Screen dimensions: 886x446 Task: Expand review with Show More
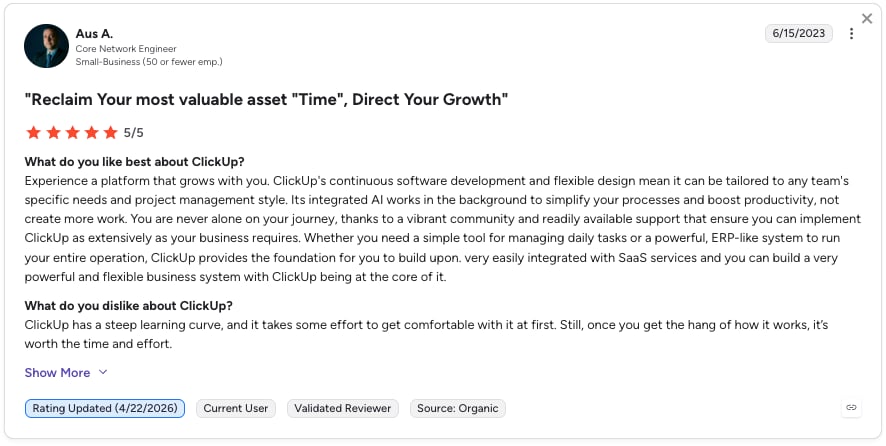point(57,373)
